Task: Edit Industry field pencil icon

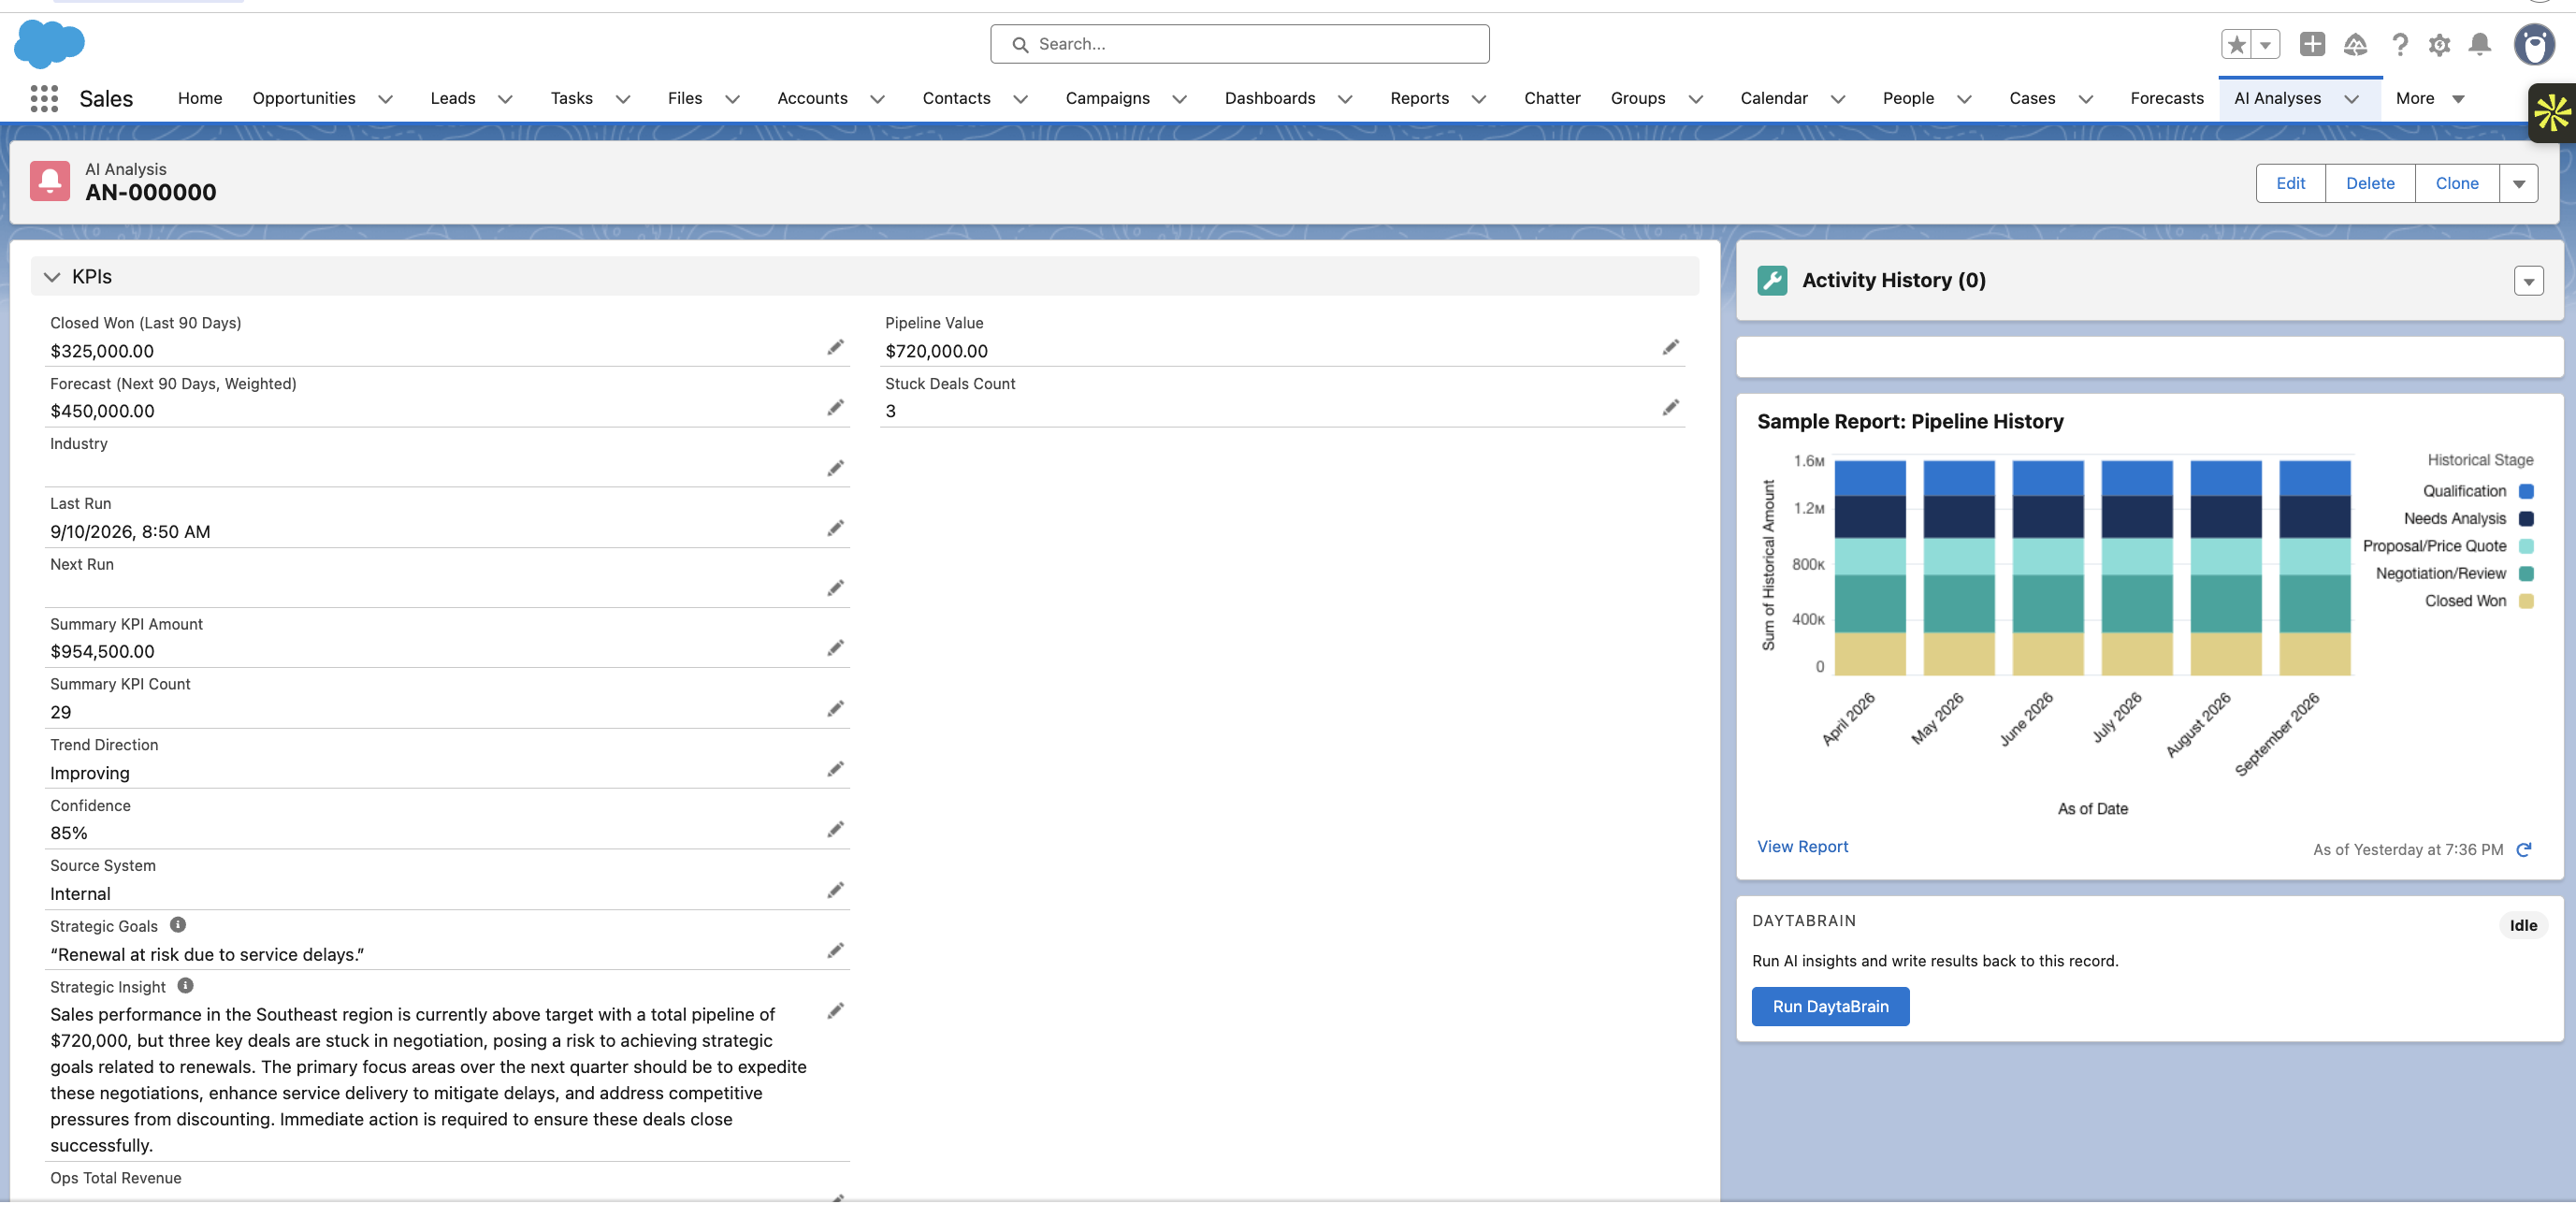Action: pos(835,468)
